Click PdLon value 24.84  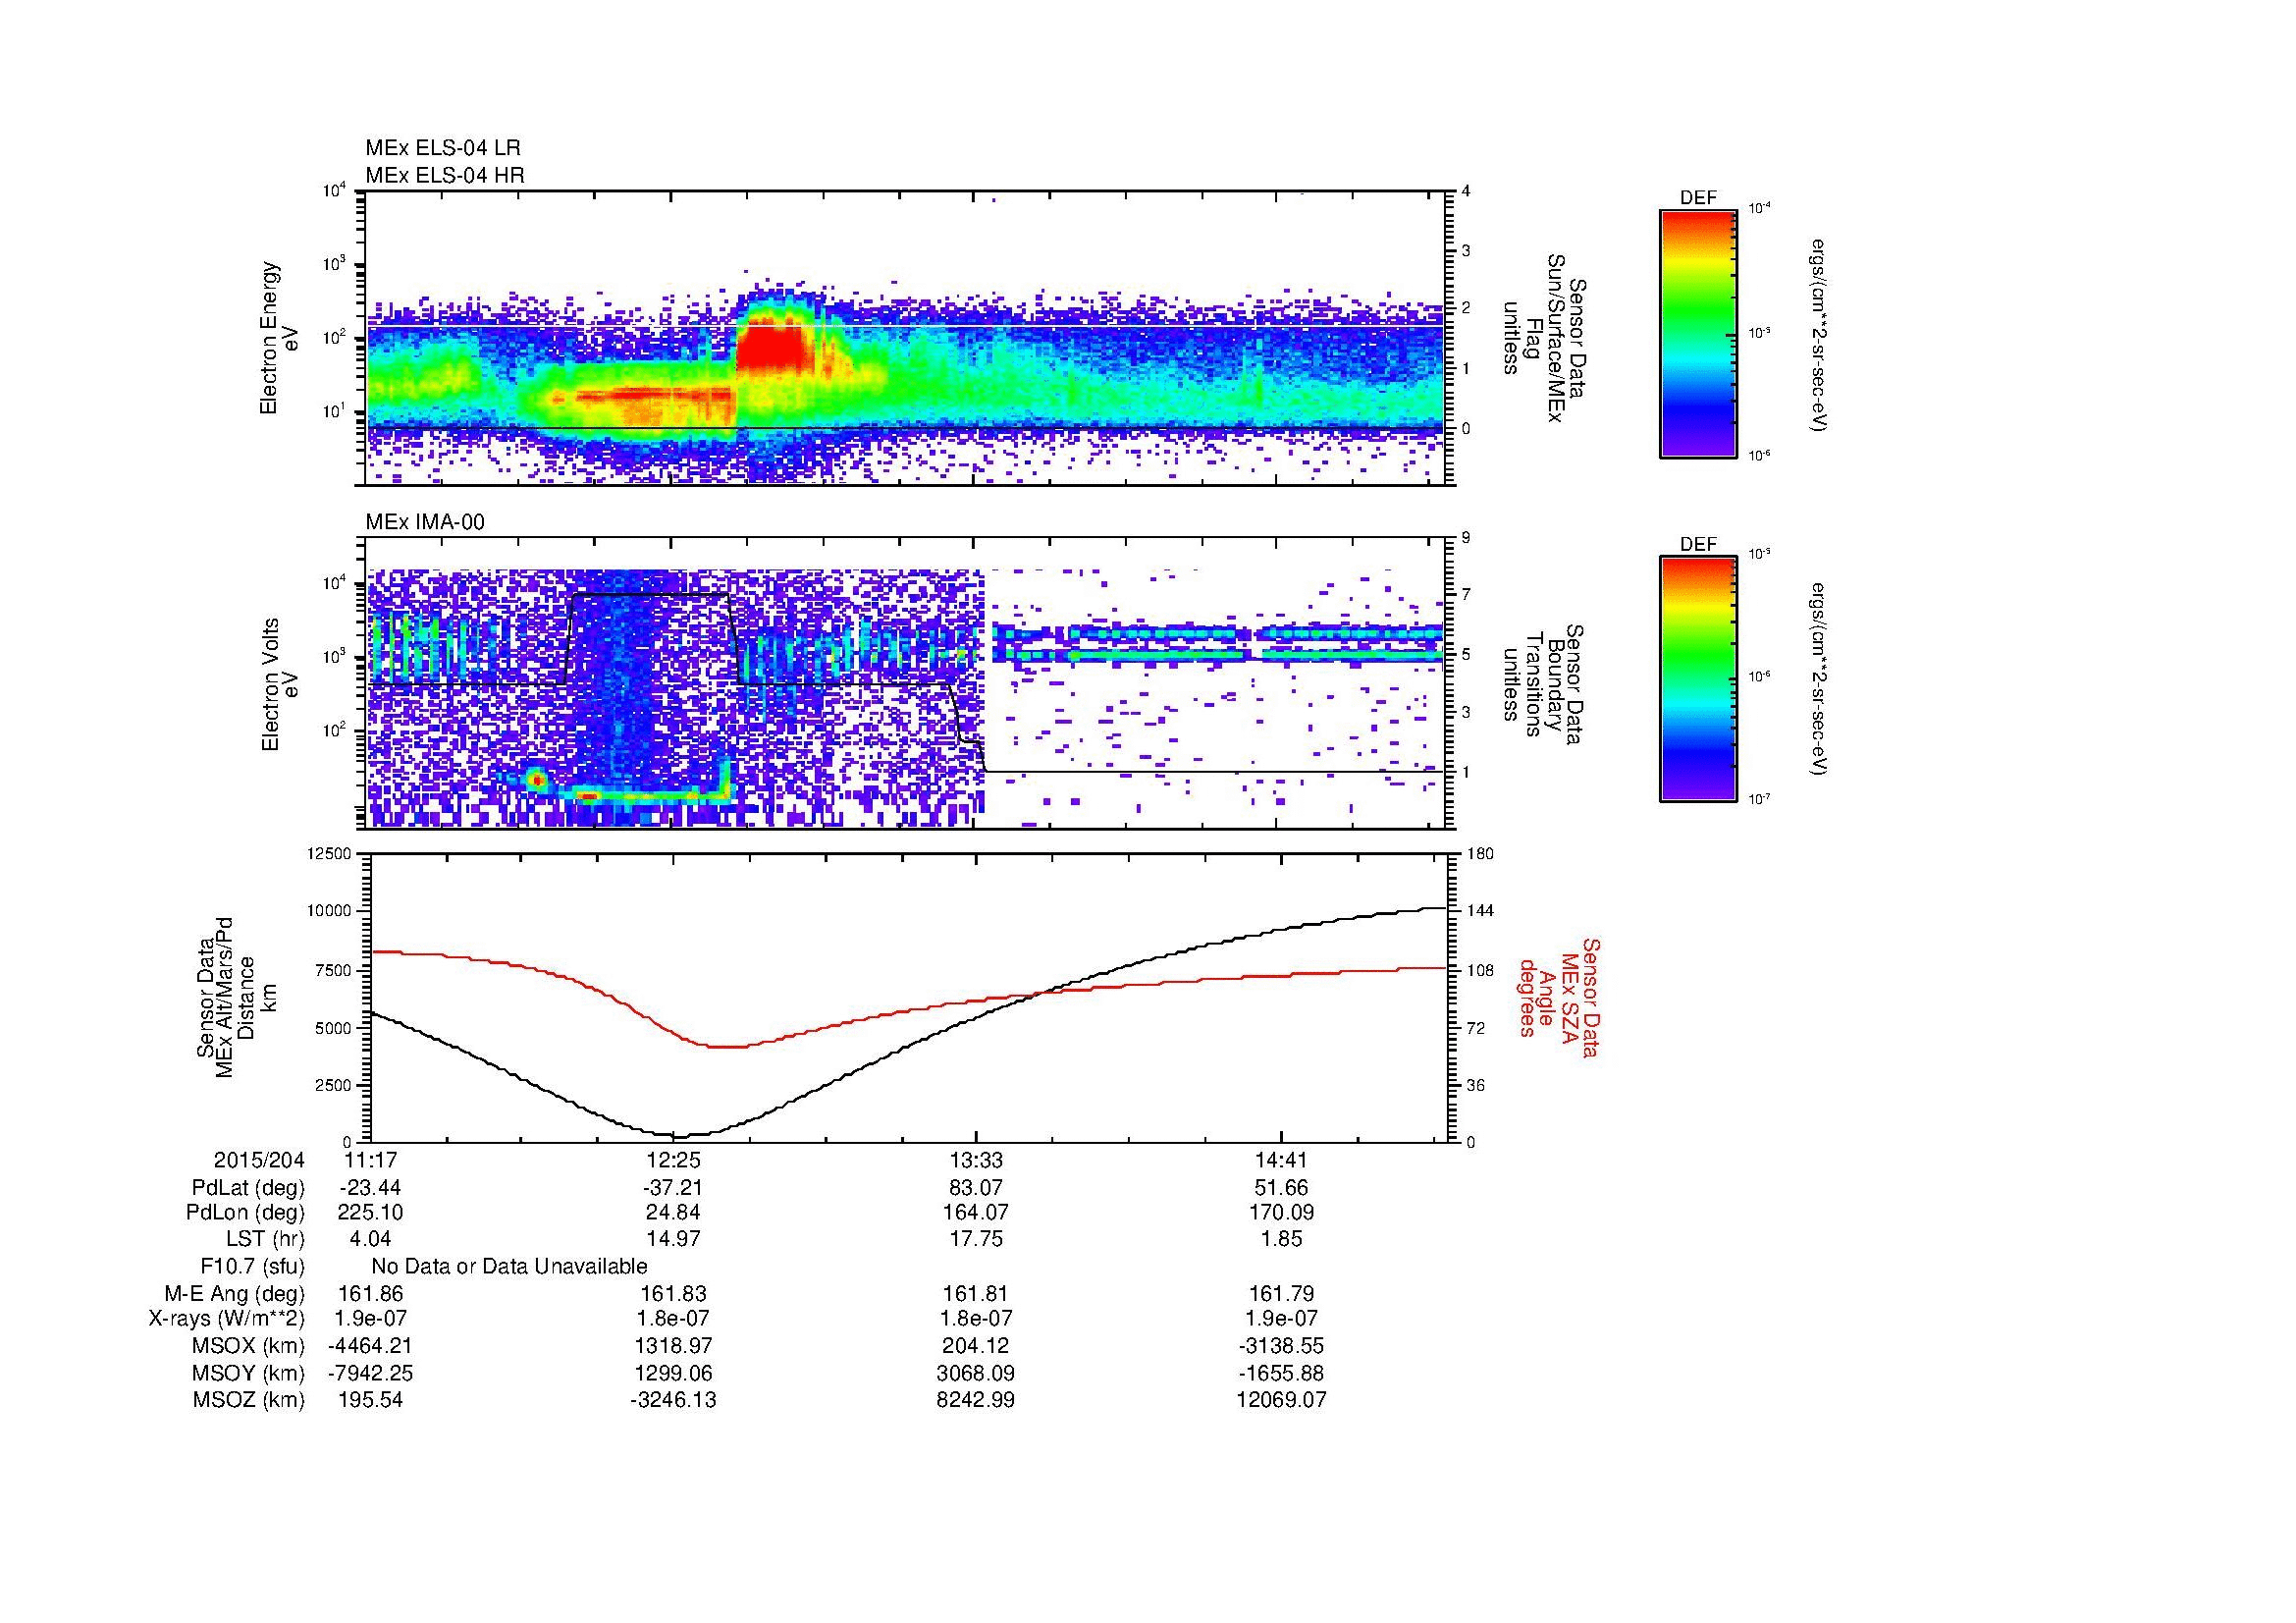(673, 1213)
